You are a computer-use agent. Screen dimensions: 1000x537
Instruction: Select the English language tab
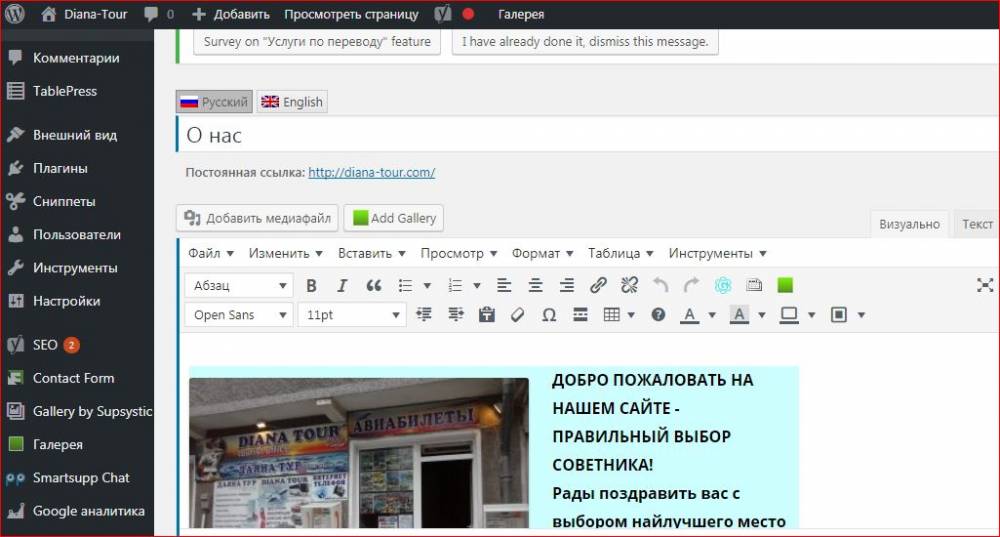click(x=292, y=102)
